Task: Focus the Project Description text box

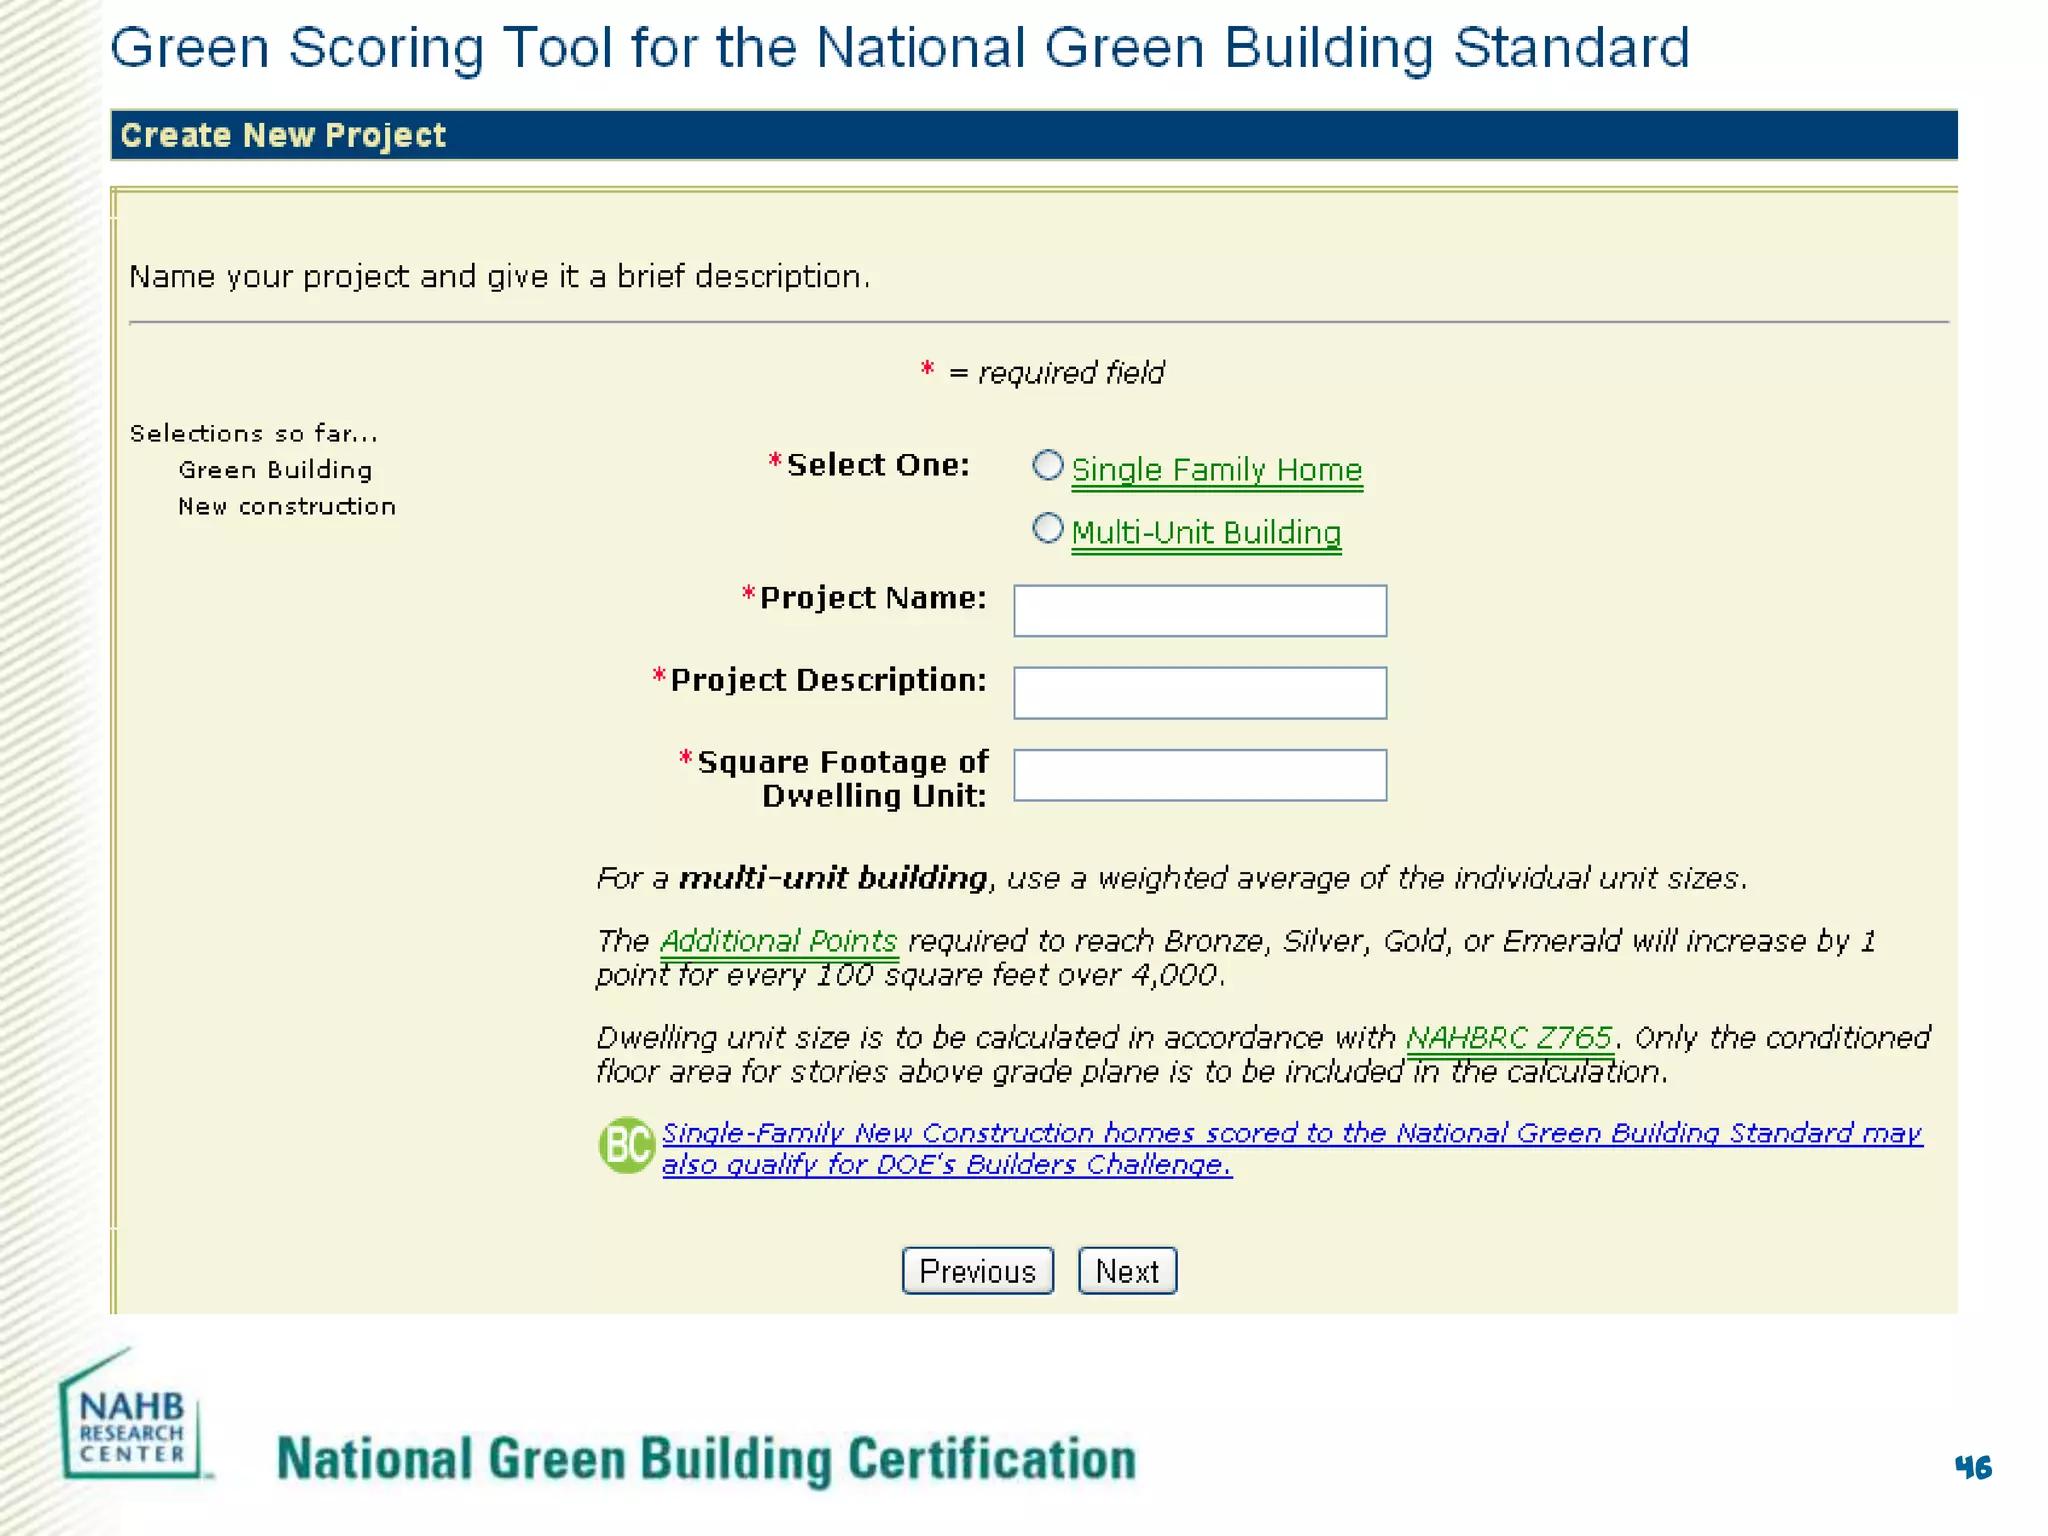Action: pyautogui.click(x=1199, y=693)
